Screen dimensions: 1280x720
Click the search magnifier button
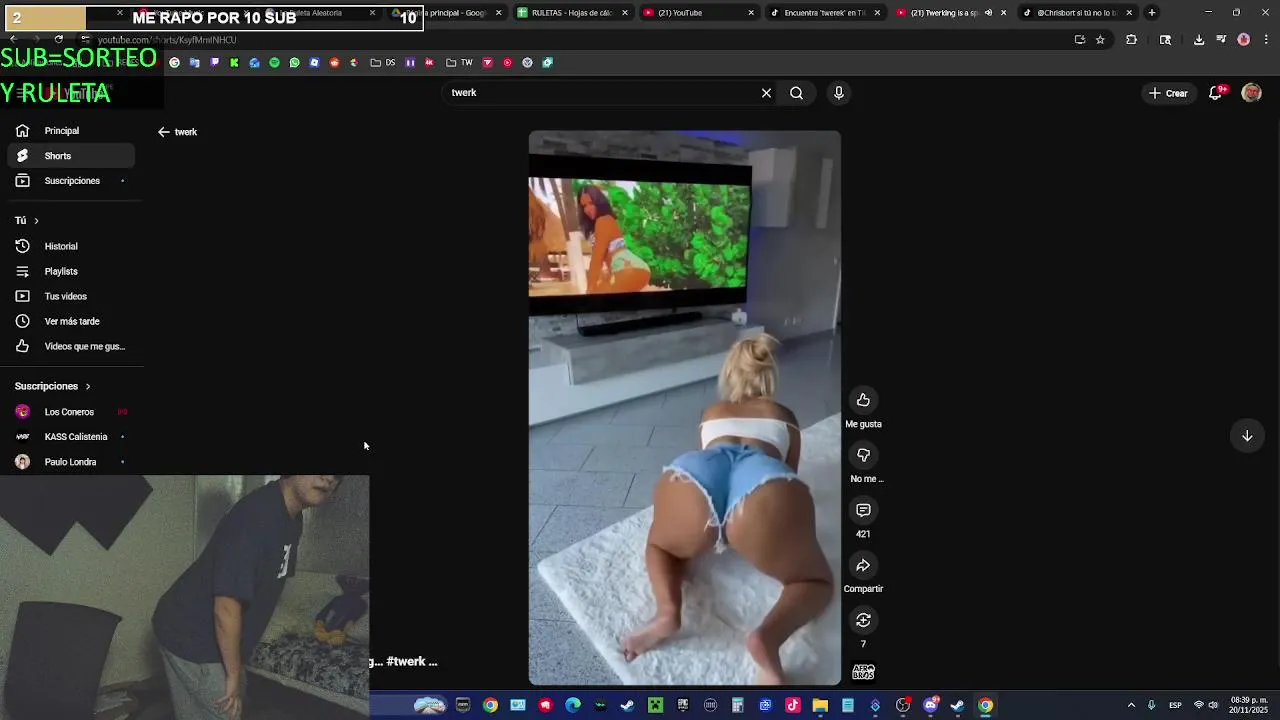point(796,93)
